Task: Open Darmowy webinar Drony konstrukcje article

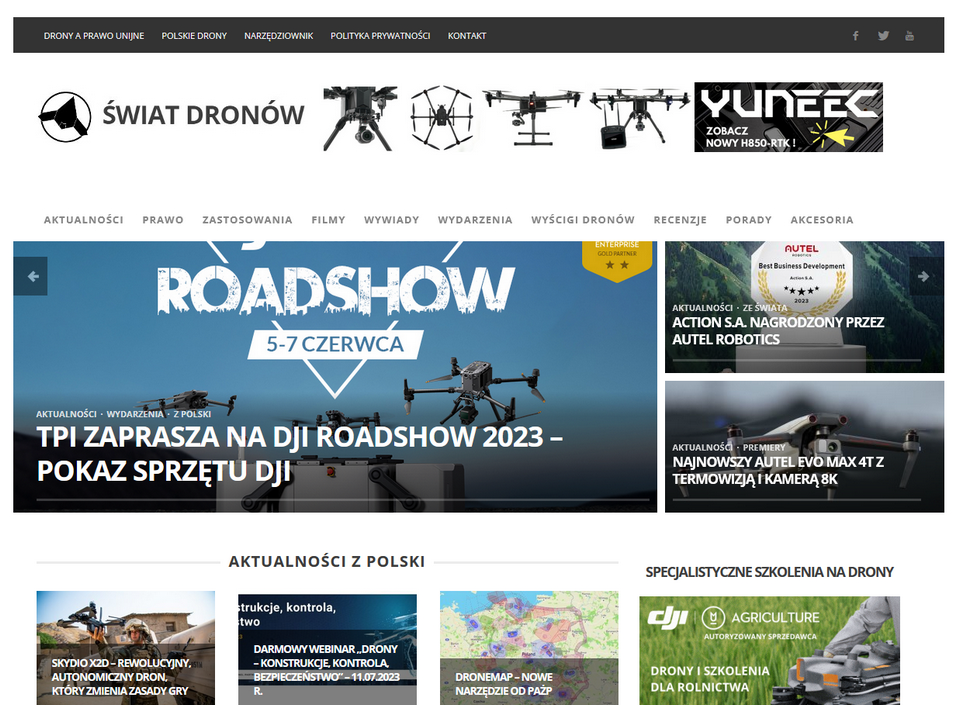Action: pos(326,670)
